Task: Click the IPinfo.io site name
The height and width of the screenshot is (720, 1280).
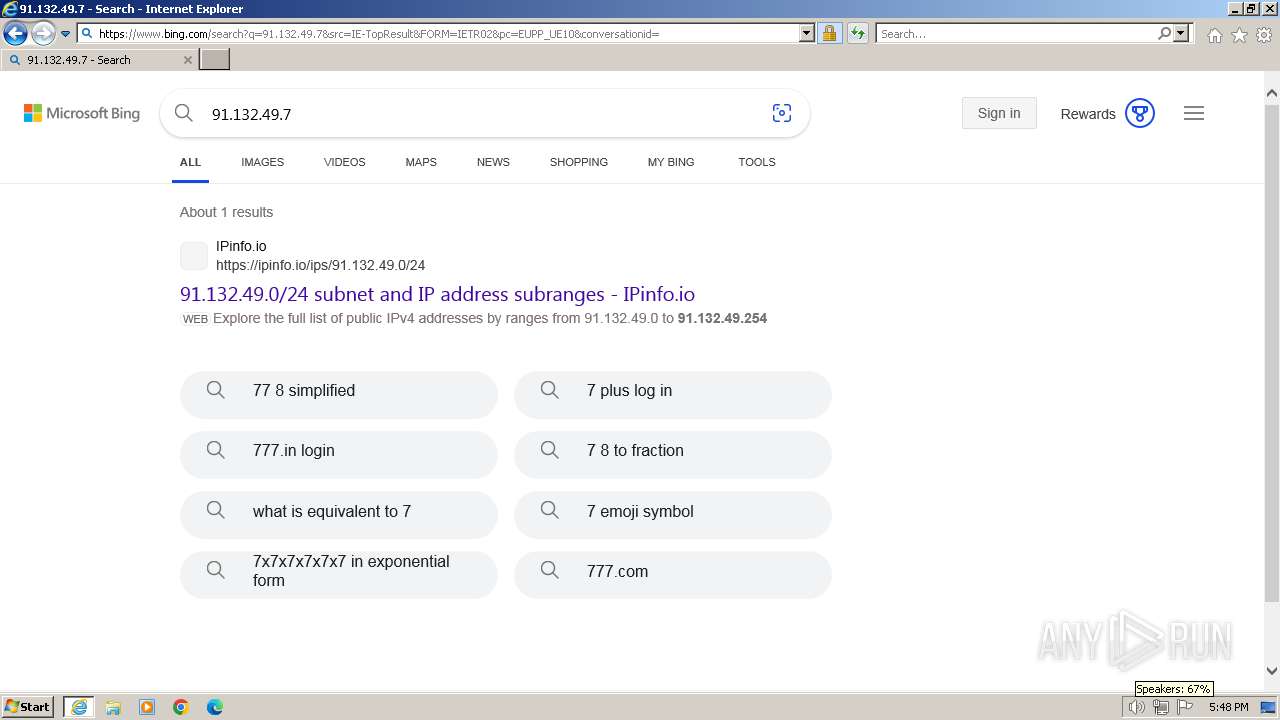Action: [241, 246]
